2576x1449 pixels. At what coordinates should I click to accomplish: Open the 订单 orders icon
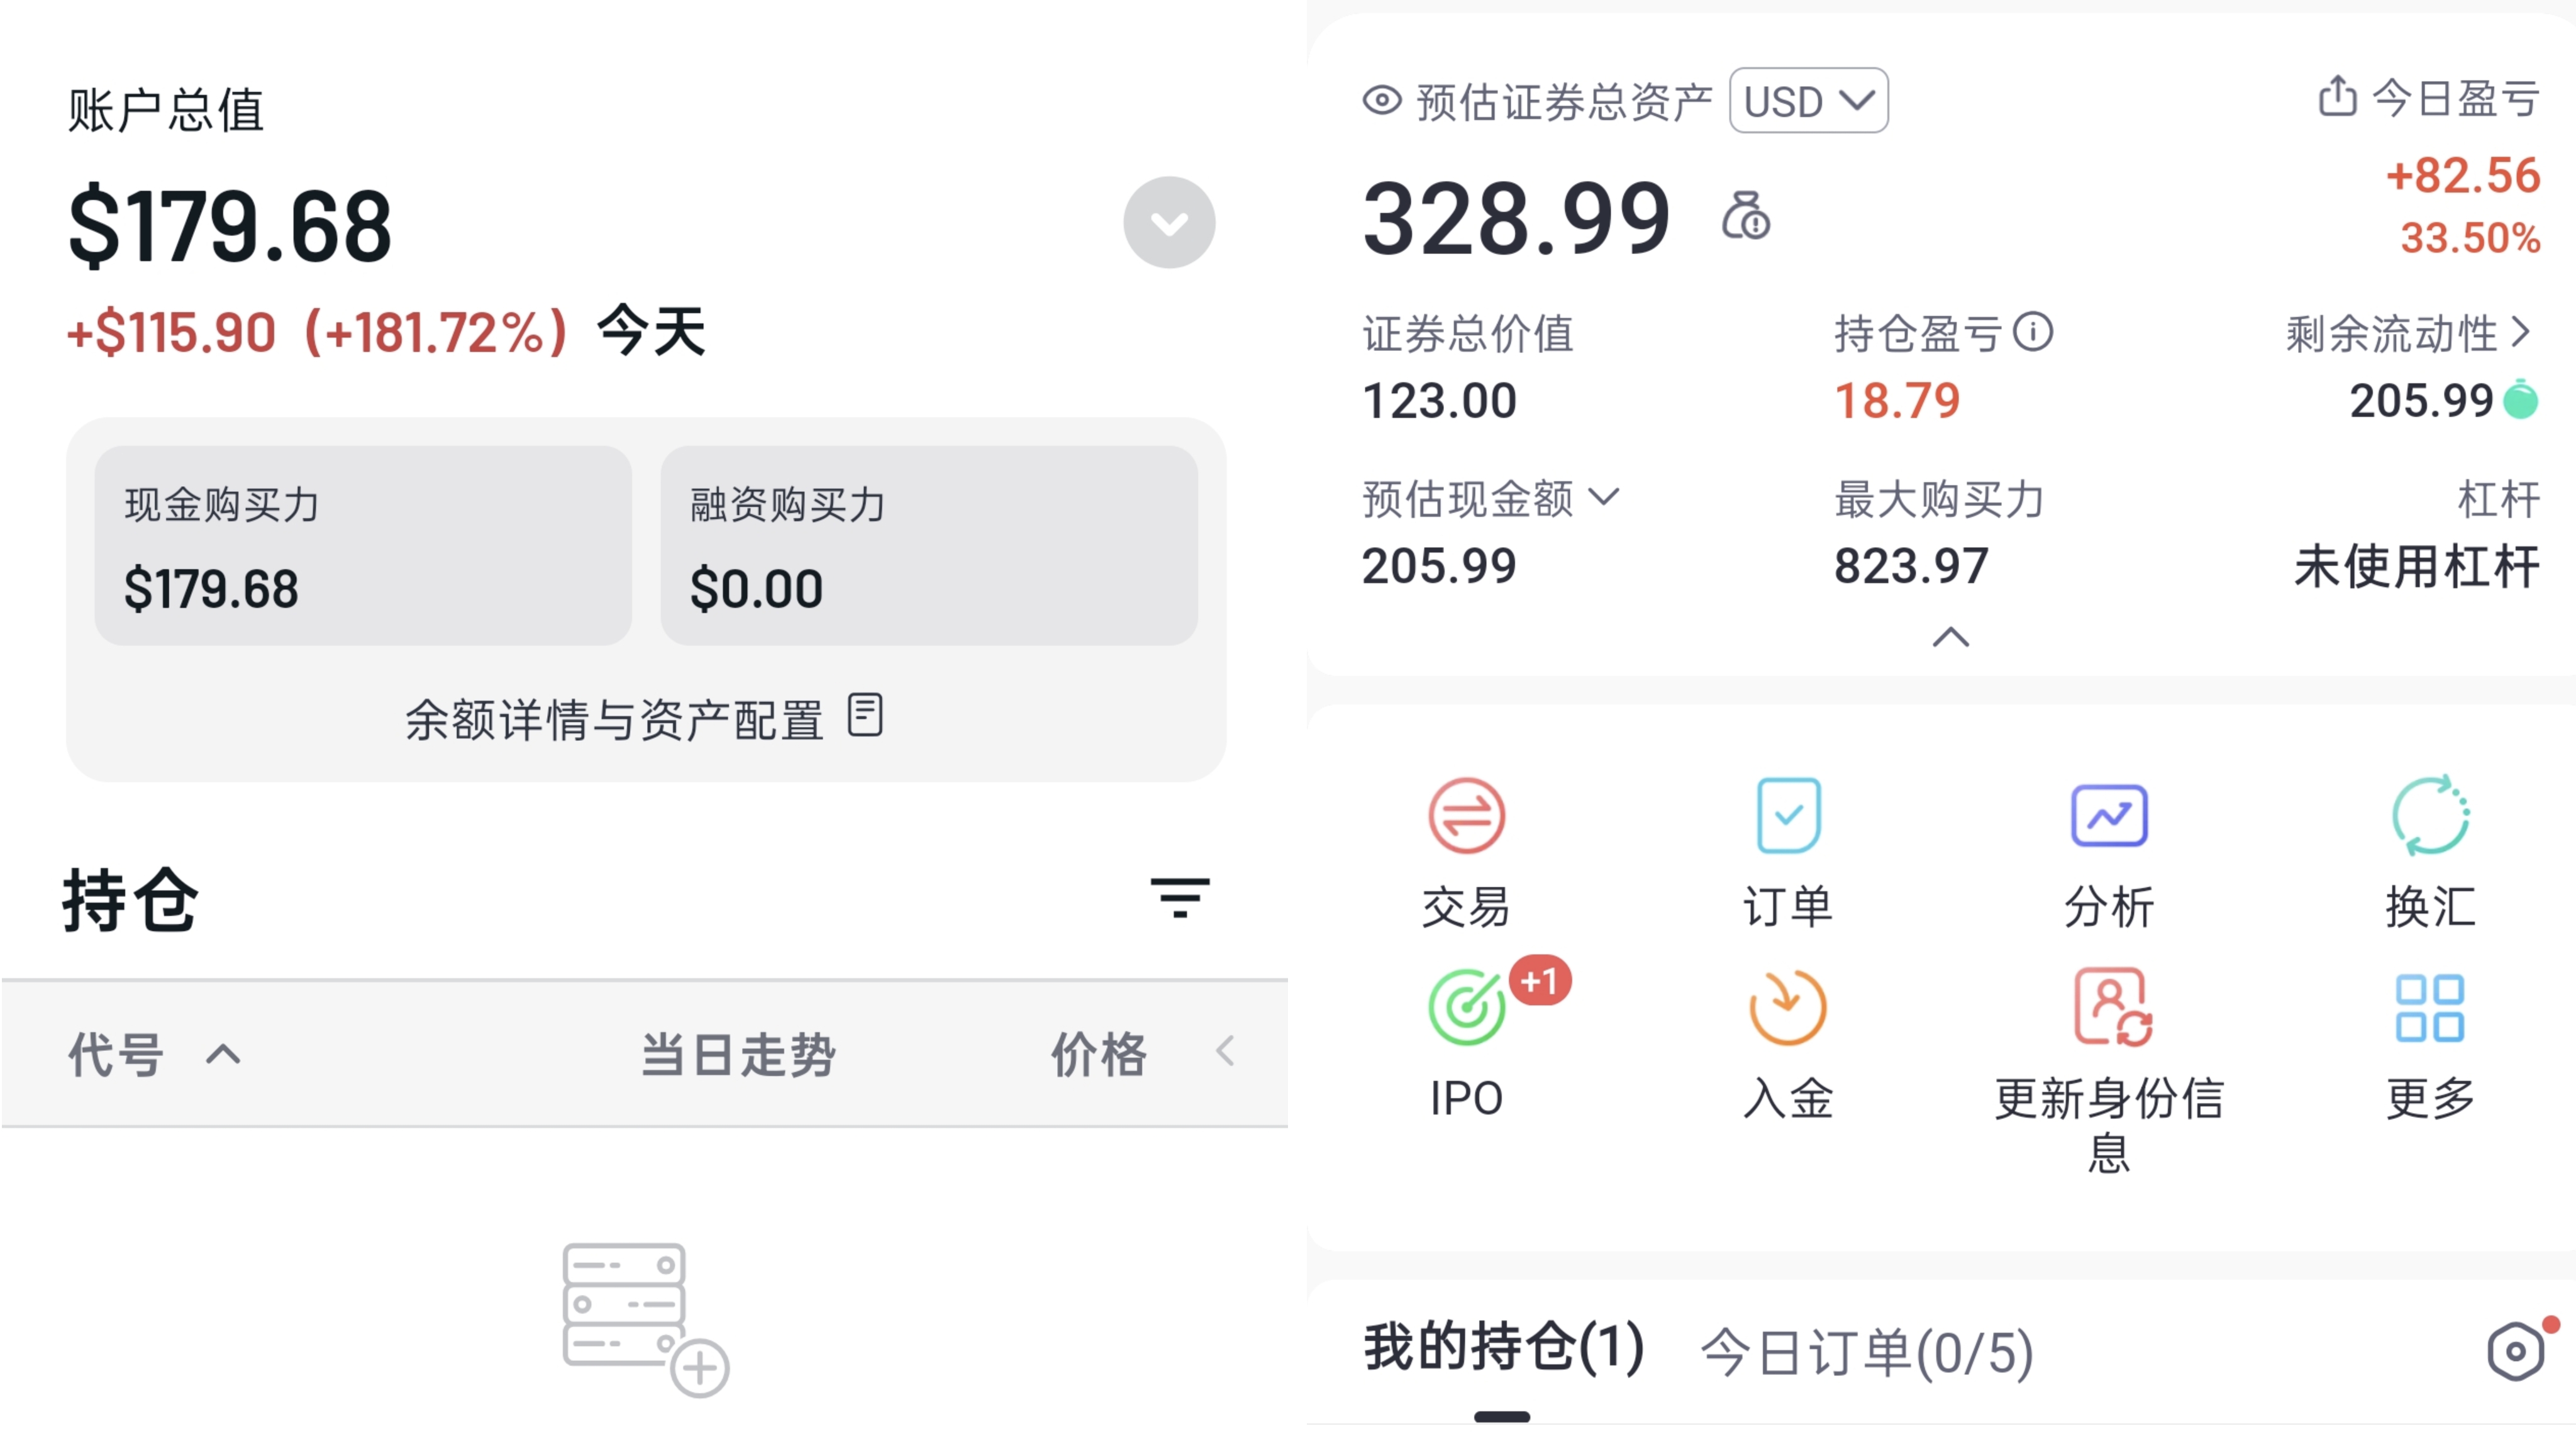(1788, 815)
